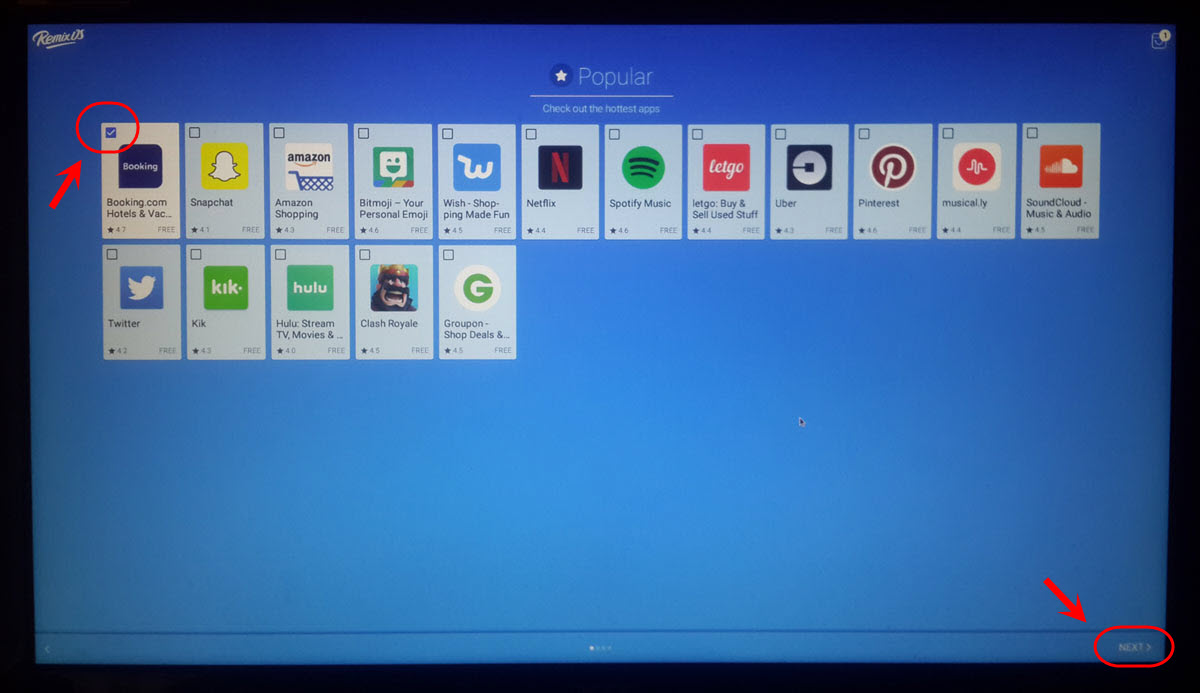Image resolution: width=1200 pixels, height=693 pixels.
Task: Select the SoundCloud checkbox
Action: pos(1031,133)
